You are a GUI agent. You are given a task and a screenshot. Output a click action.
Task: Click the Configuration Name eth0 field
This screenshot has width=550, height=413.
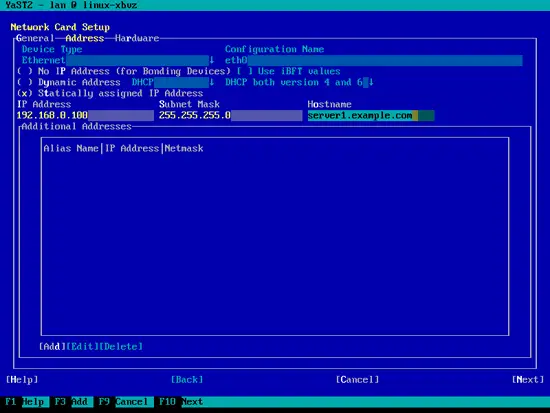click(374, 60)
